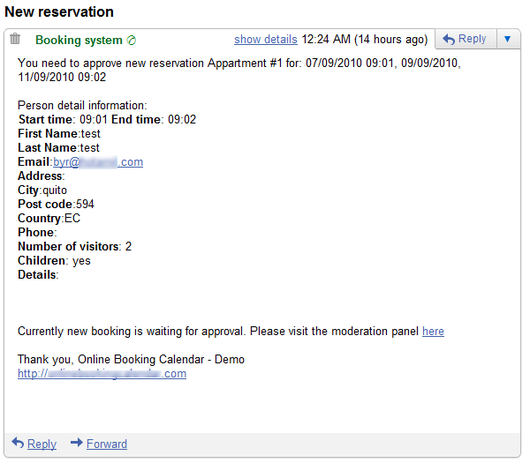
Task: Open the http:// website link in signature
Action: [102, 374]
